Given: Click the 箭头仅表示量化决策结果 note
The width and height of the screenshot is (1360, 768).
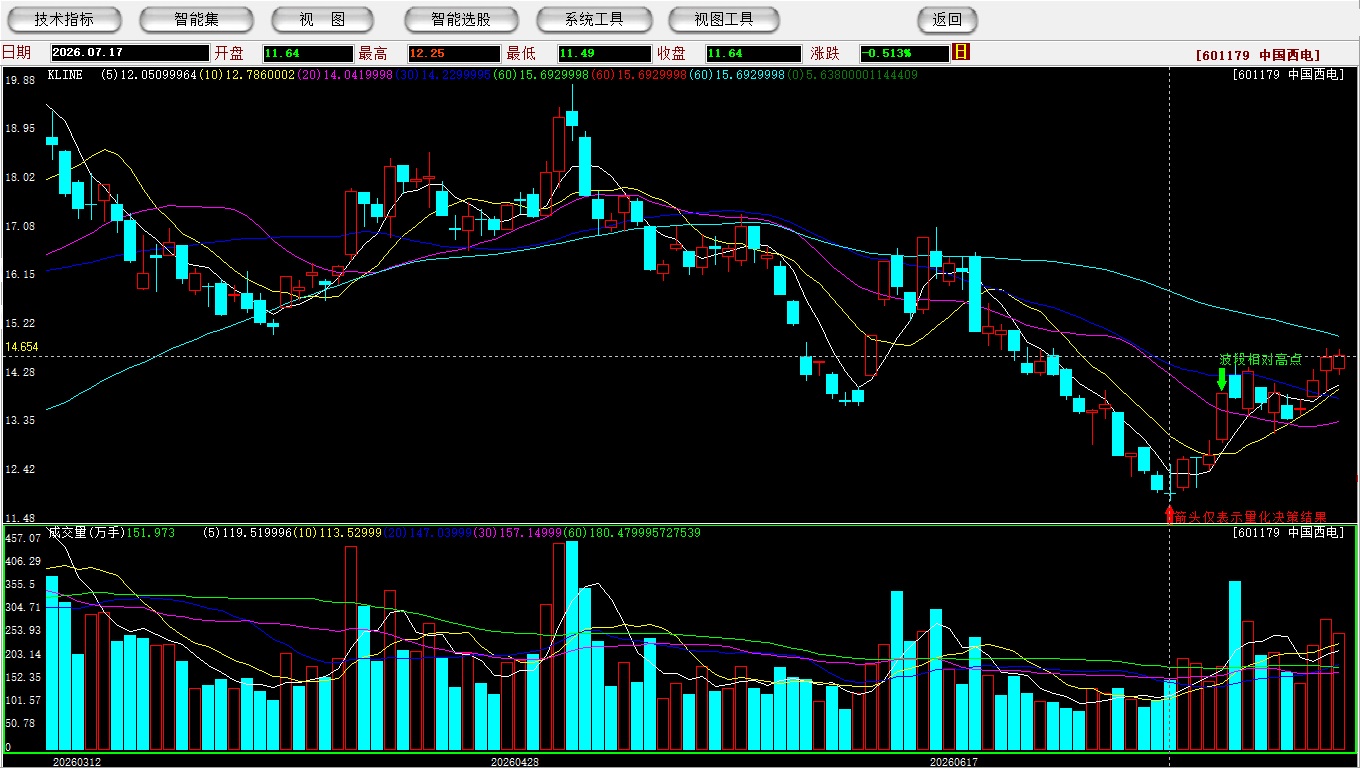Looking at the screenshot, I should click(x=1251, y=517).
